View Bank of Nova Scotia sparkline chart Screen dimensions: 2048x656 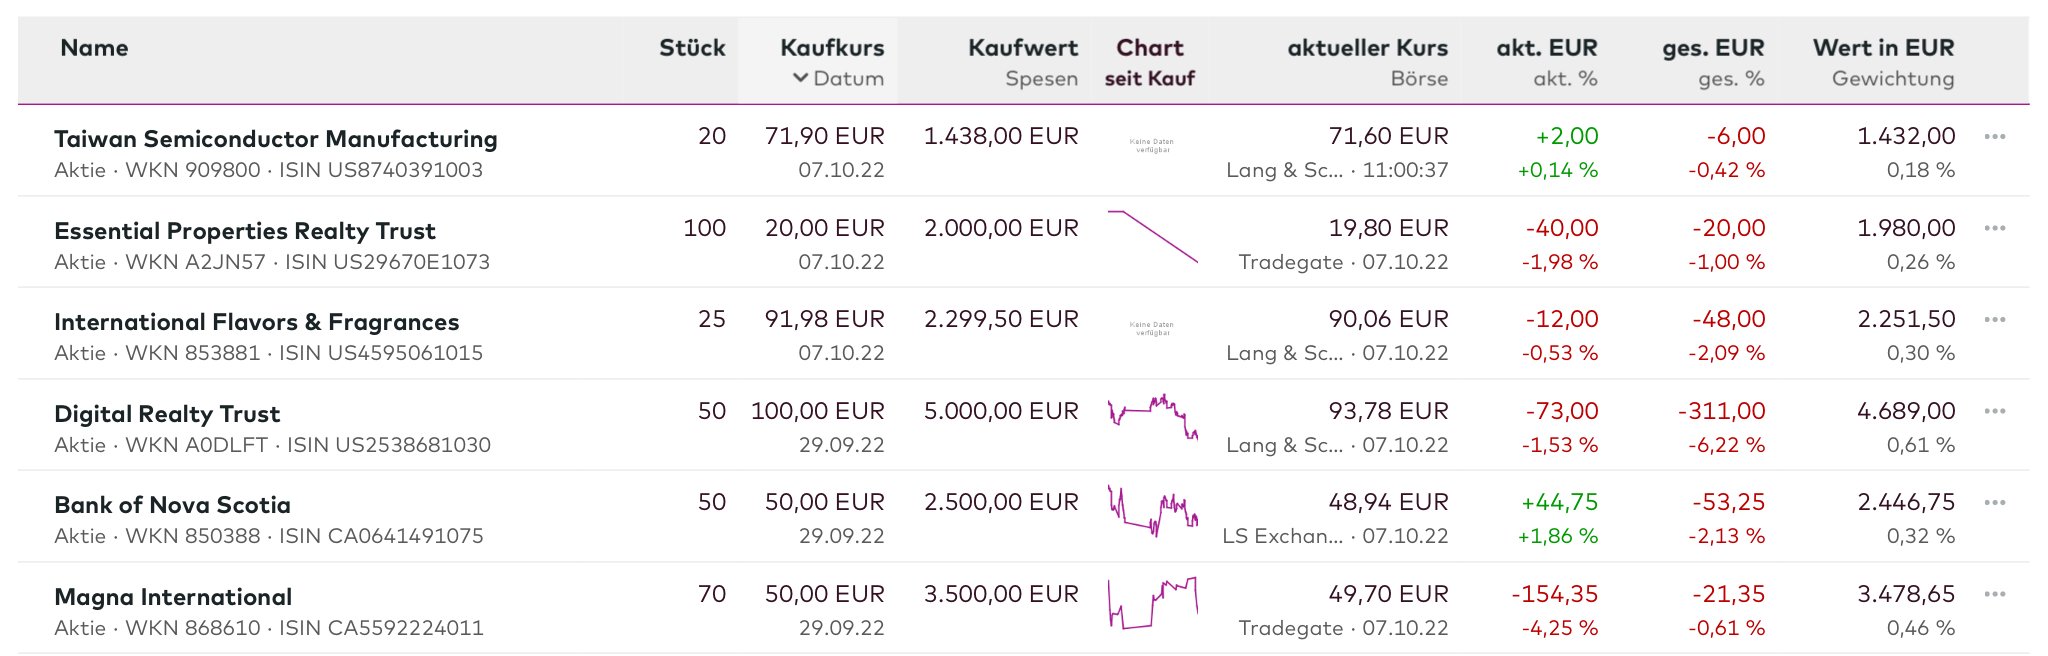pyautogui.click(x=1152, y=510)
